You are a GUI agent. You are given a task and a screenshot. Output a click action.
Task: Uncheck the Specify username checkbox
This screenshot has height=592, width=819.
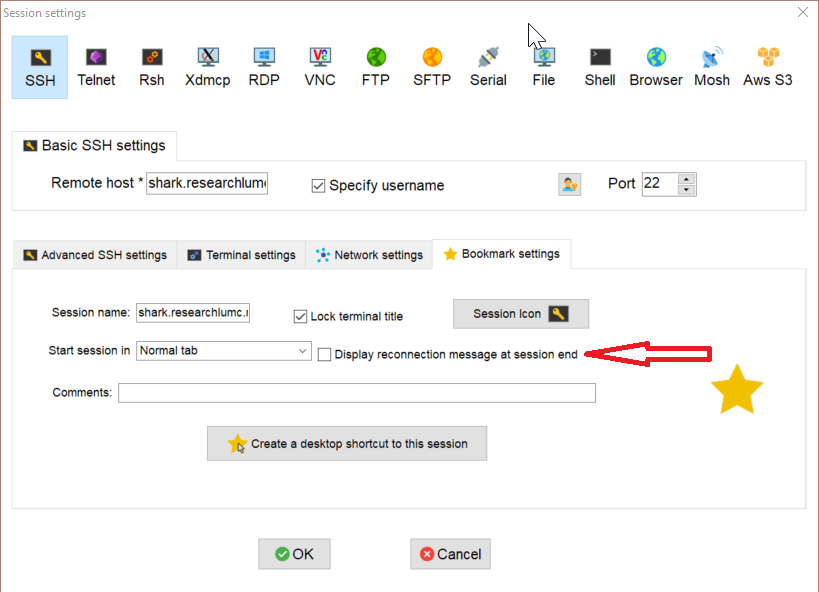point(319,185)
